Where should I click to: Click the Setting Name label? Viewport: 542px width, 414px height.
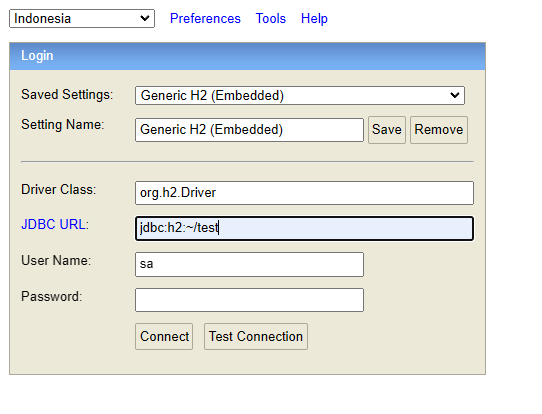pyautogui.click(x=63, y=124)
